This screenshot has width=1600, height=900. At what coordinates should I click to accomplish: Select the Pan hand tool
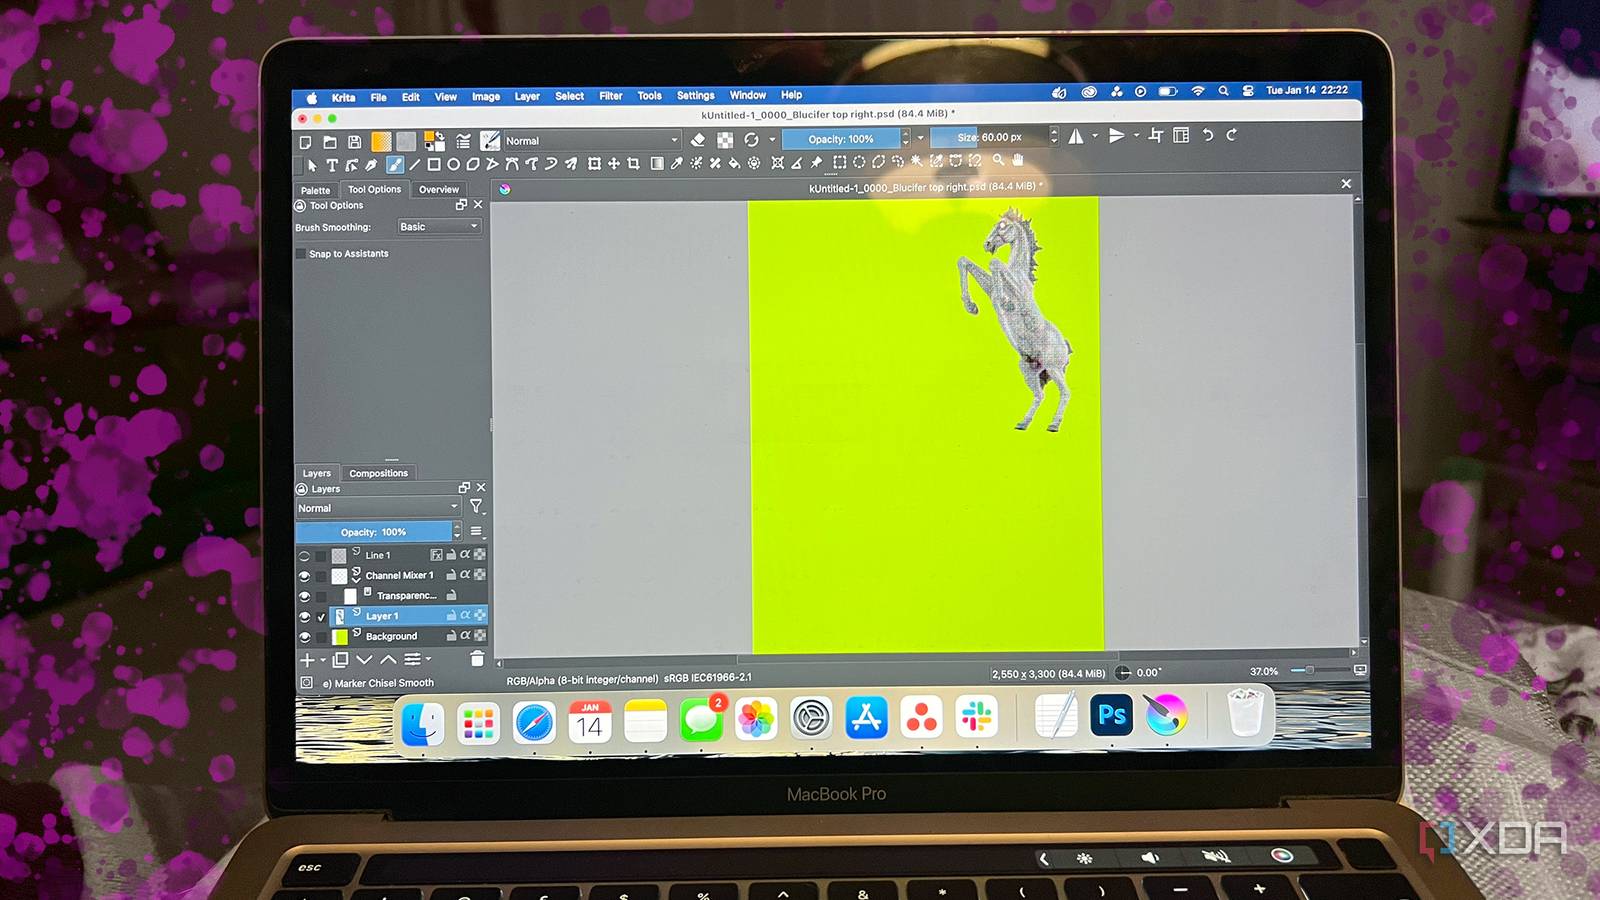coord(1018,160)
